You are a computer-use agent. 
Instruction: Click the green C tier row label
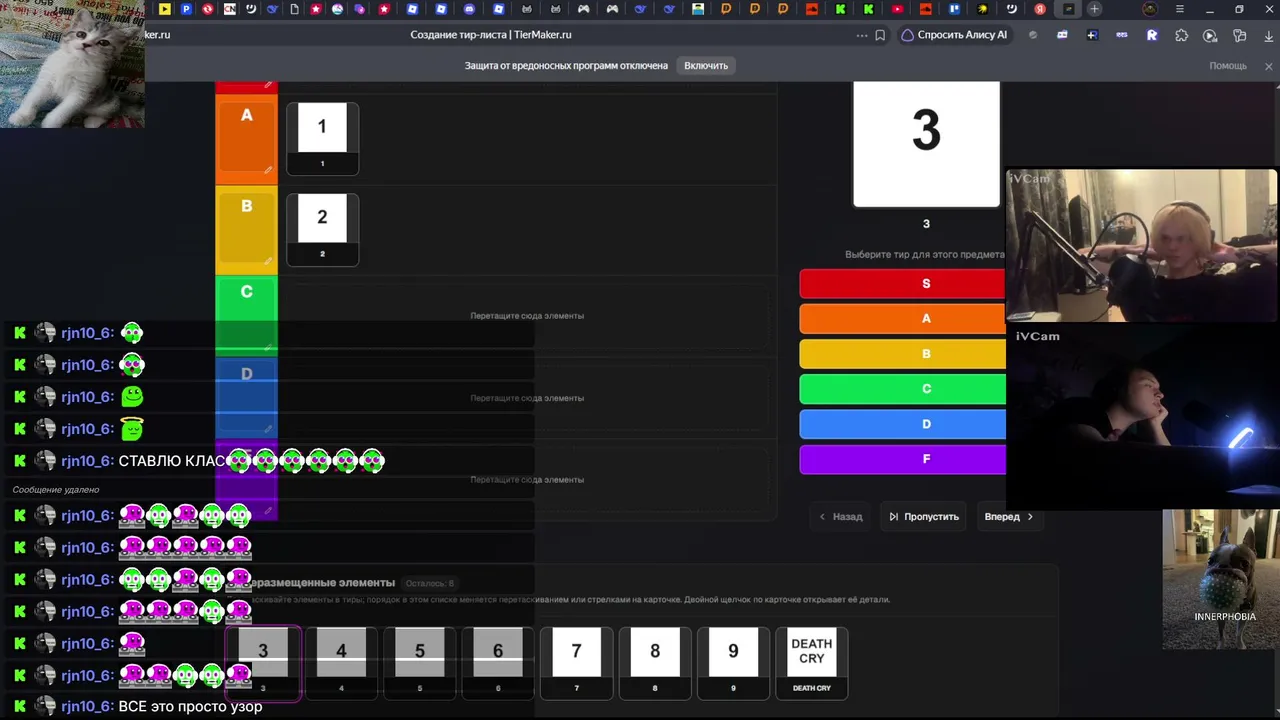246,316
